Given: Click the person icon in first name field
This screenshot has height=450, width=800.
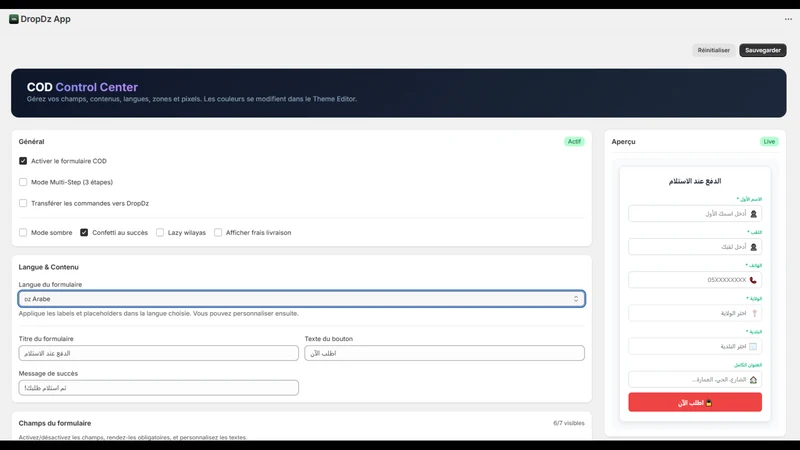Looking at the screenshot, I should tap(754, 214).
